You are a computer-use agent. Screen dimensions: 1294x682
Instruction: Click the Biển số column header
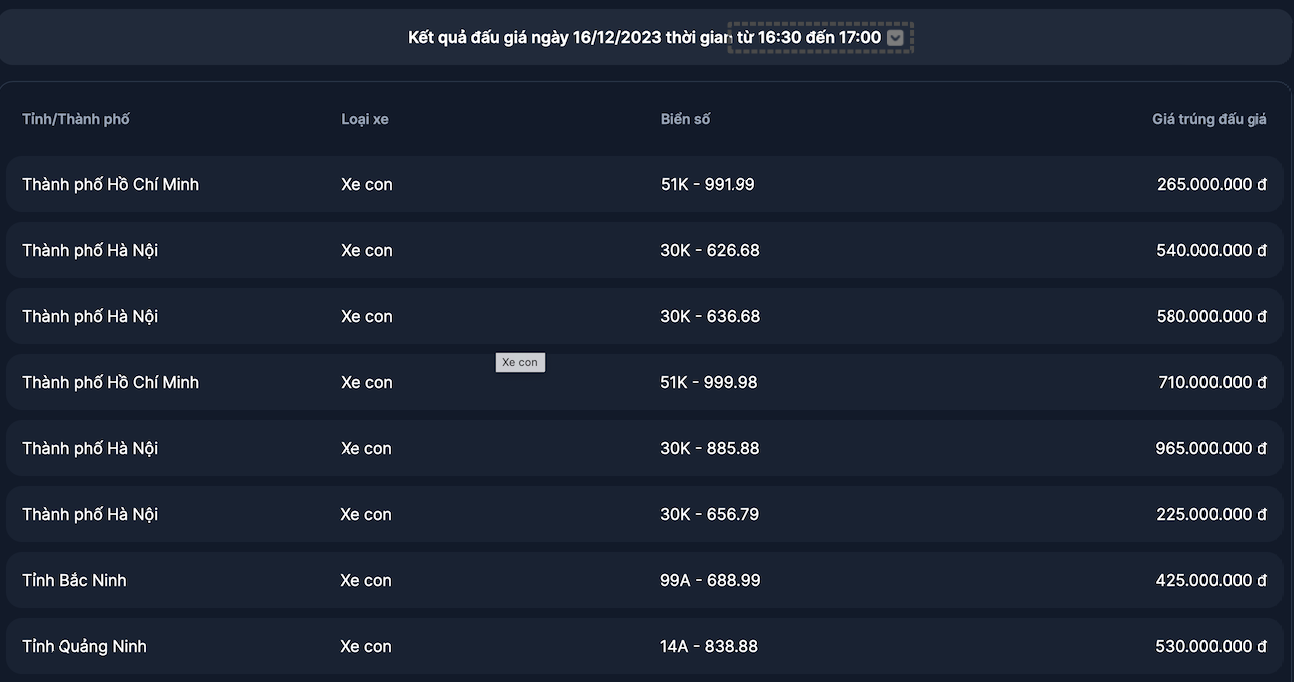685,119
